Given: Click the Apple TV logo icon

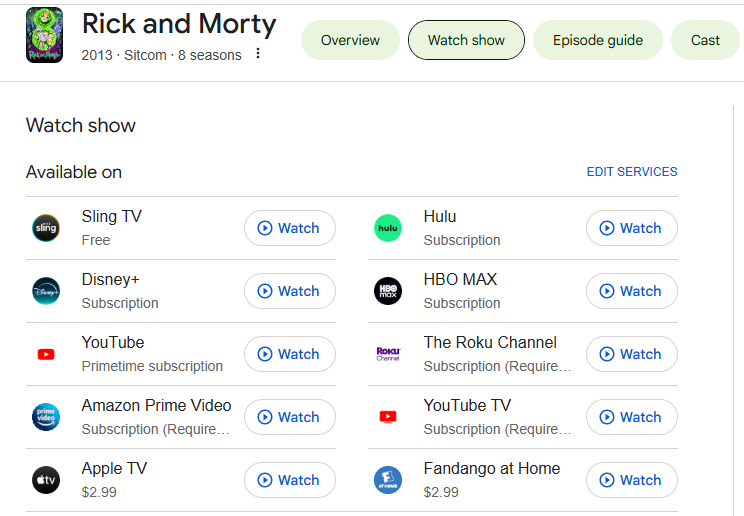Looking at the screenshot, I should pyautogui.click(x=46, y=480).
